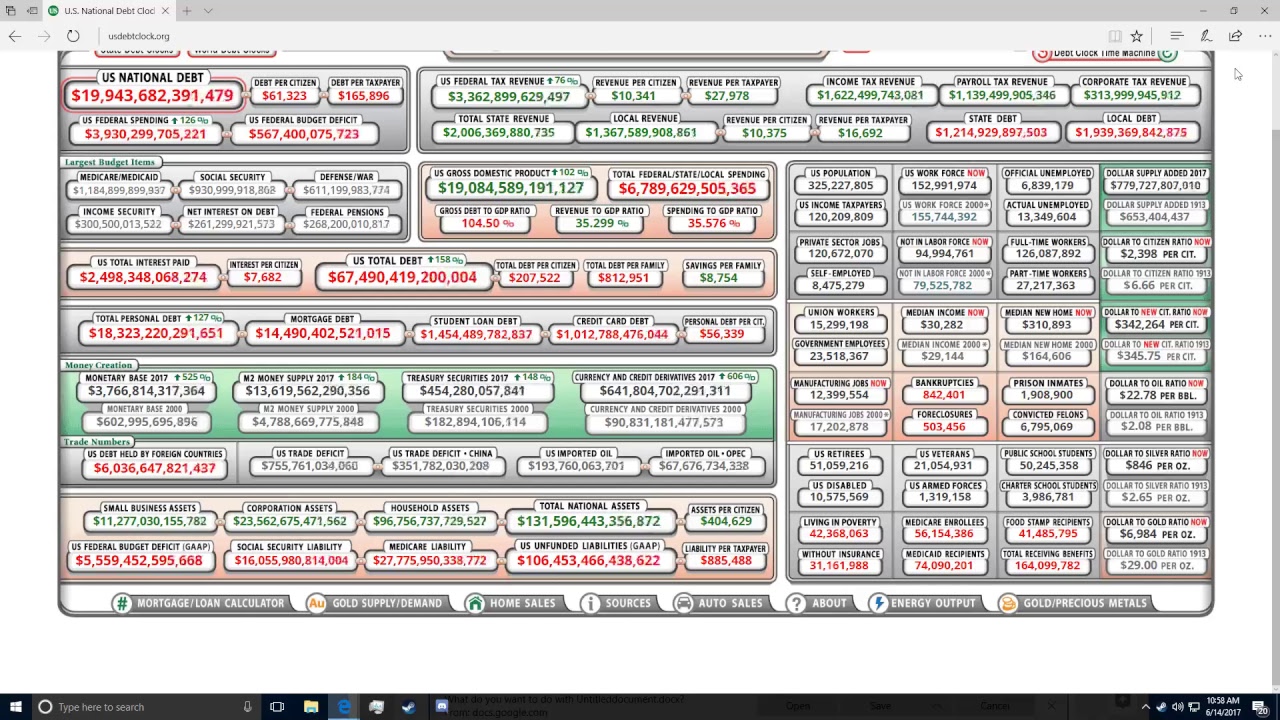Share this page using the share icon
Image resolution: width=1280 pixels, height=720 pixels.
[1236, 36]
